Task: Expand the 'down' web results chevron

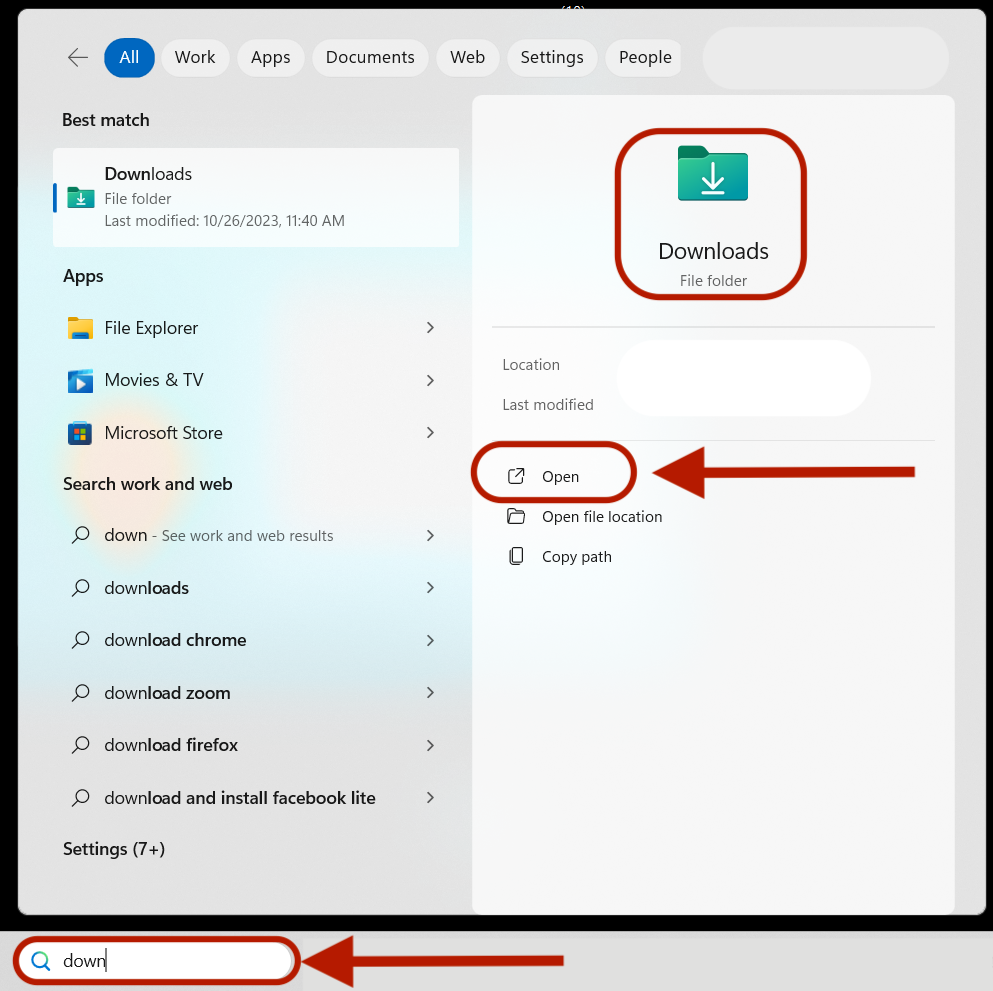Action: (430, 536)
